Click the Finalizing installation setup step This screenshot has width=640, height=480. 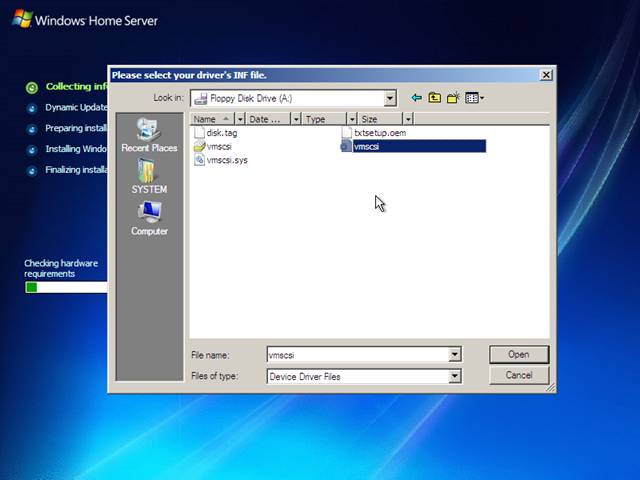click(67, 170)
